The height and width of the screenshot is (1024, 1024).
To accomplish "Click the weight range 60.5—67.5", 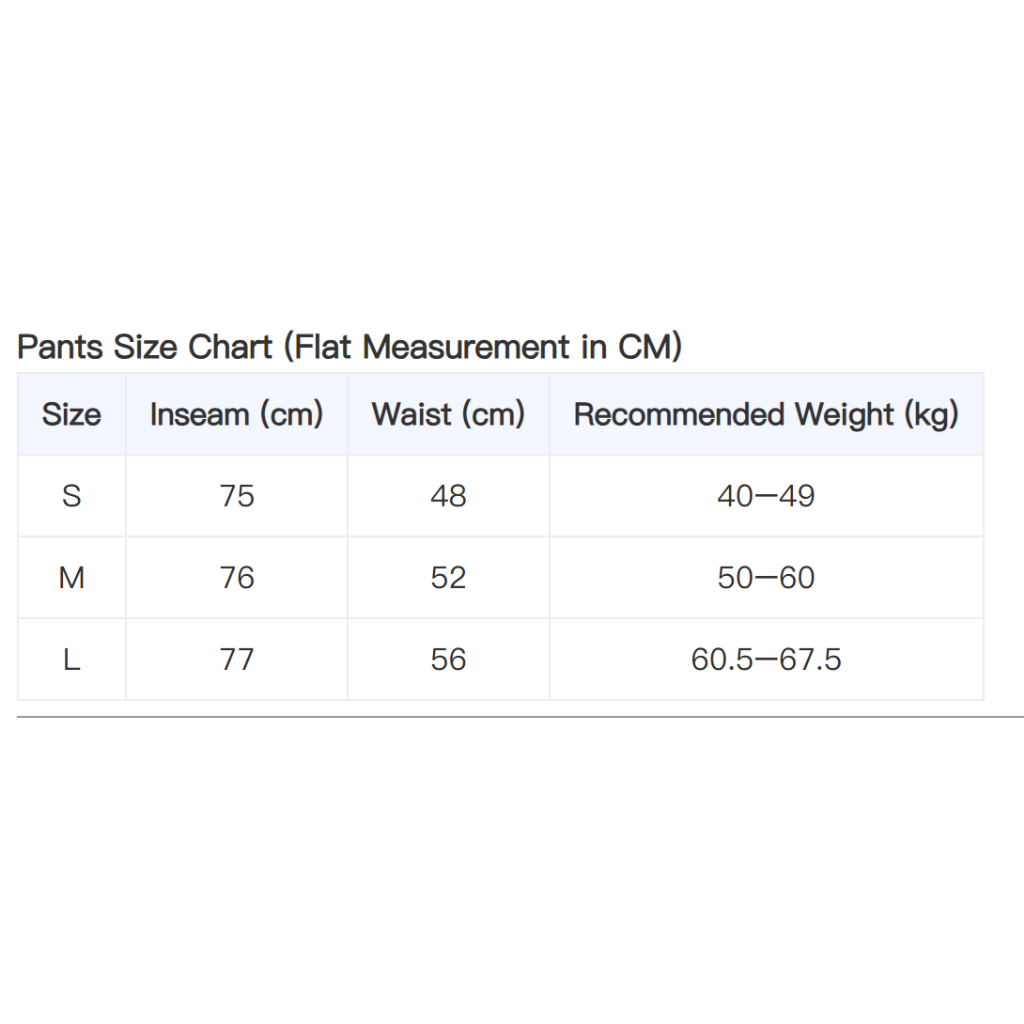I will point(766,659).
